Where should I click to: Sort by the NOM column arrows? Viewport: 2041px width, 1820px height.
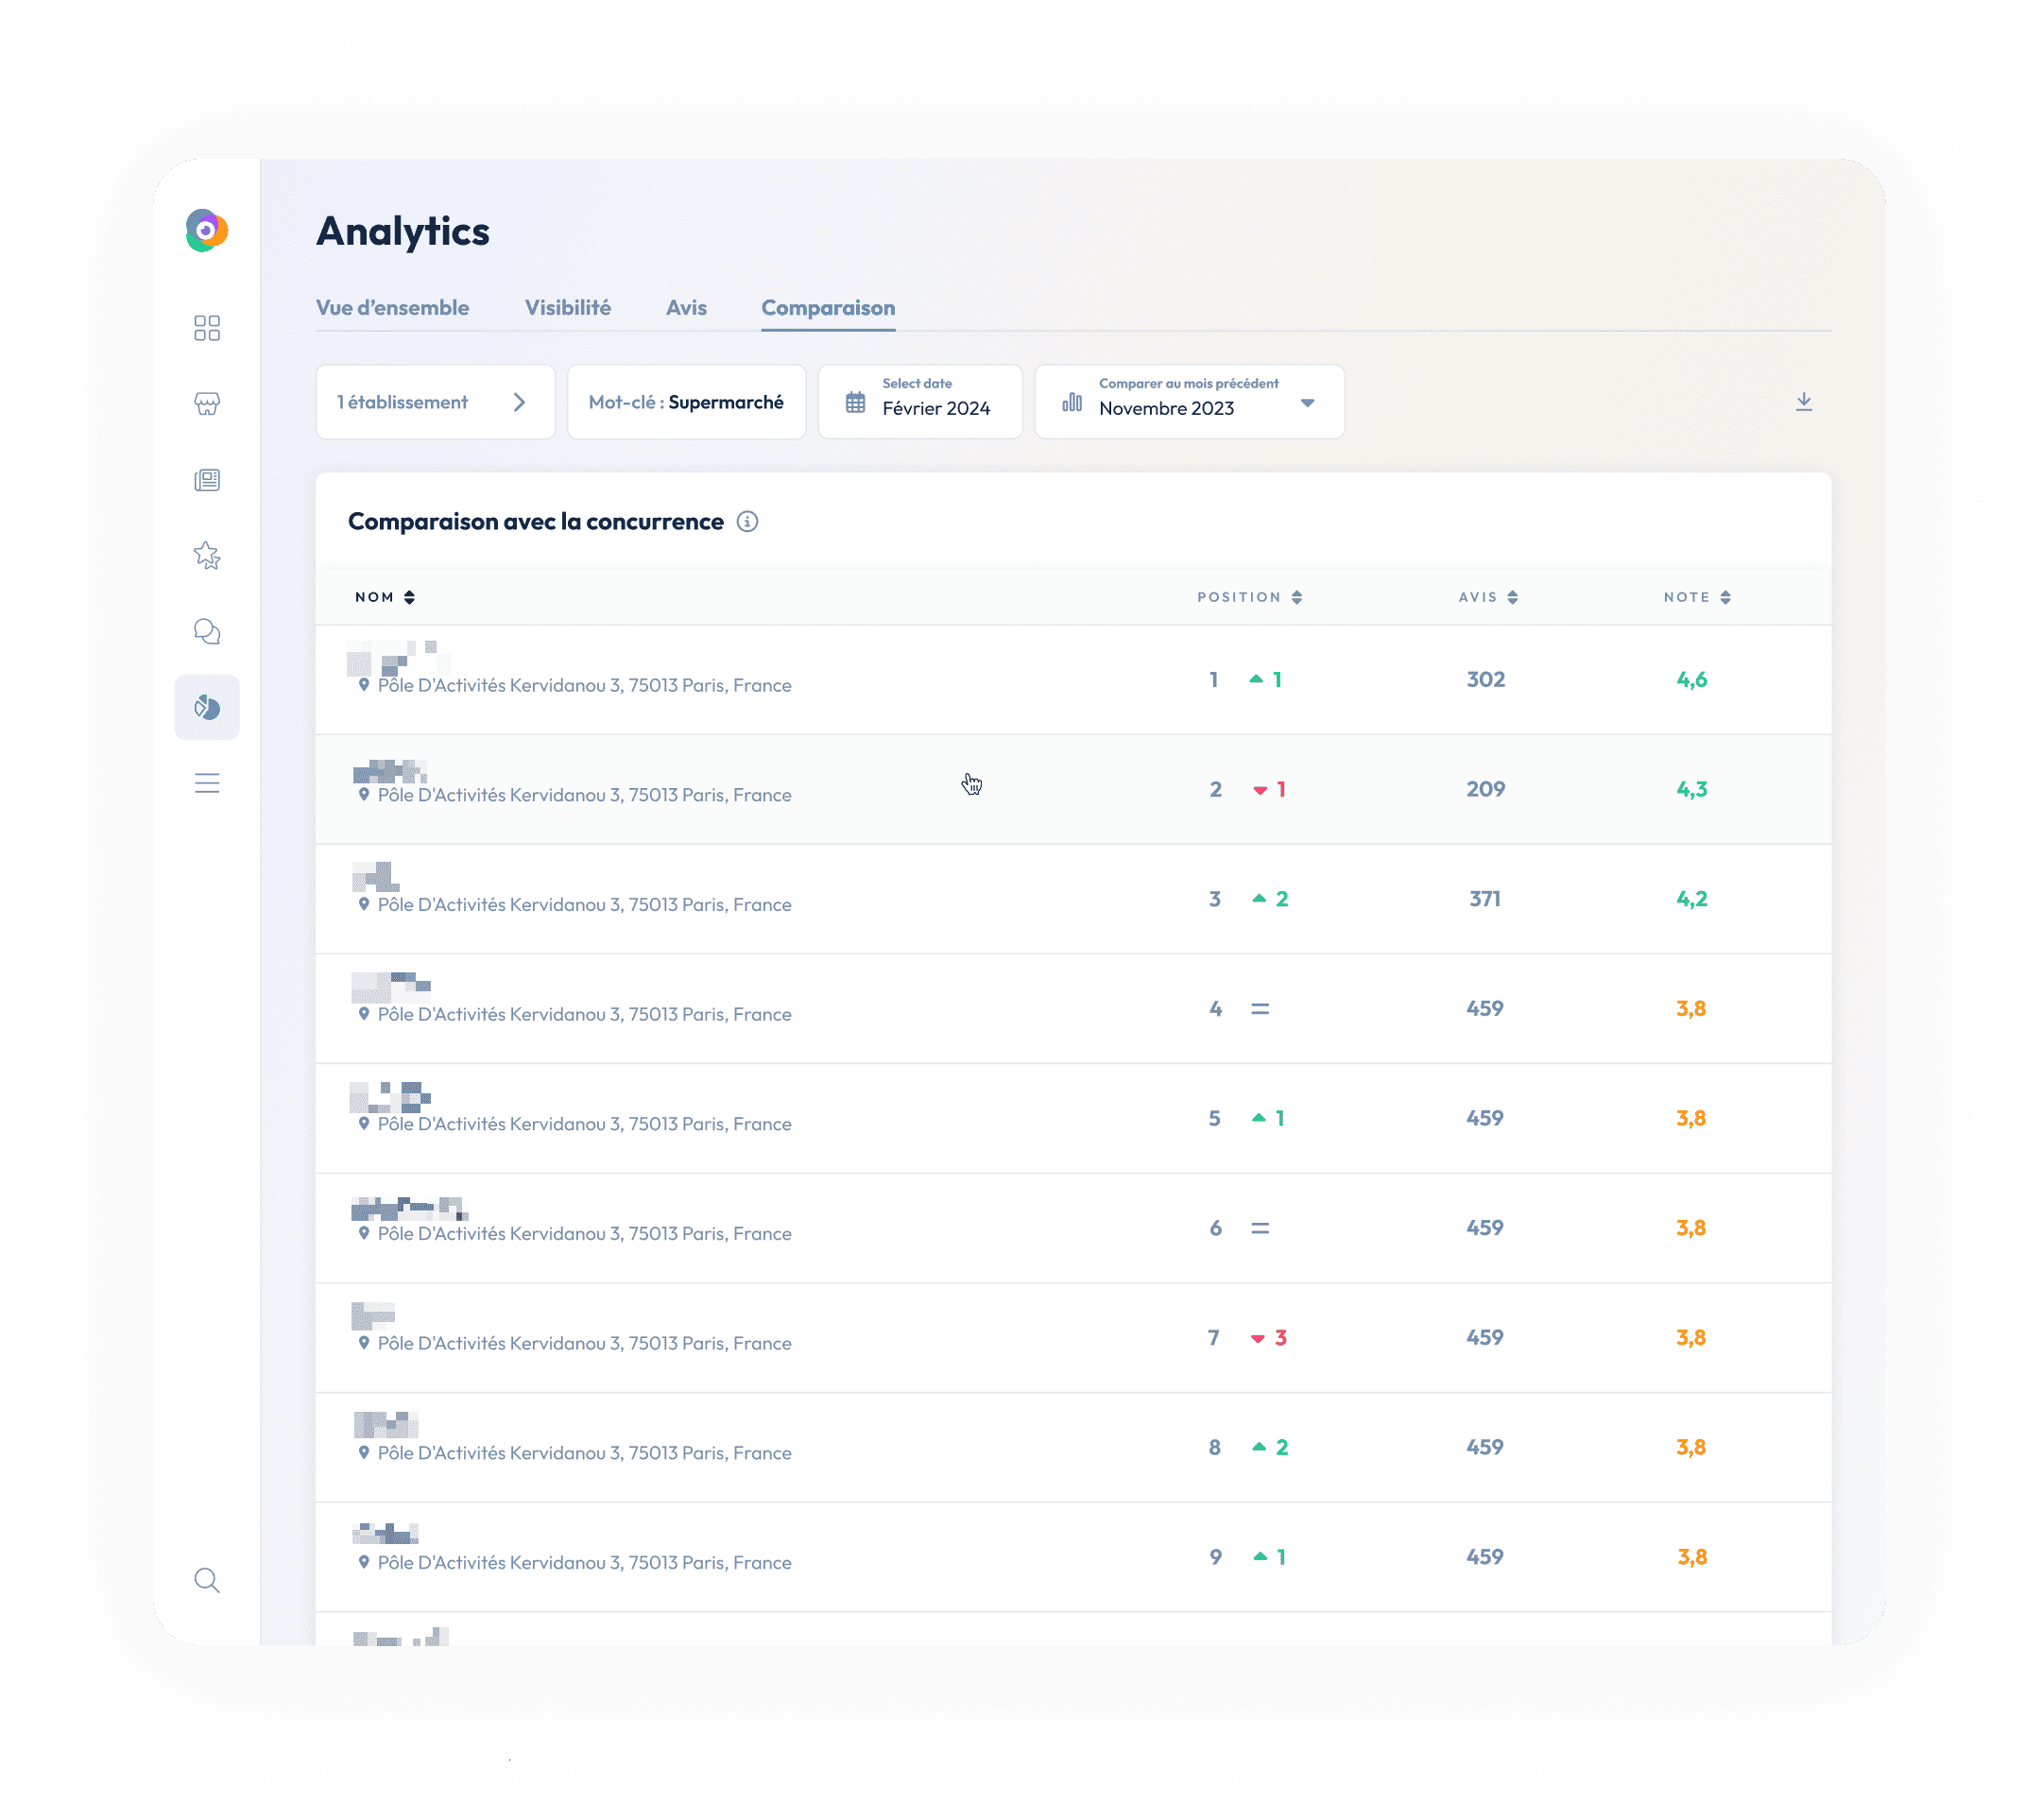[x=409, y=597]
